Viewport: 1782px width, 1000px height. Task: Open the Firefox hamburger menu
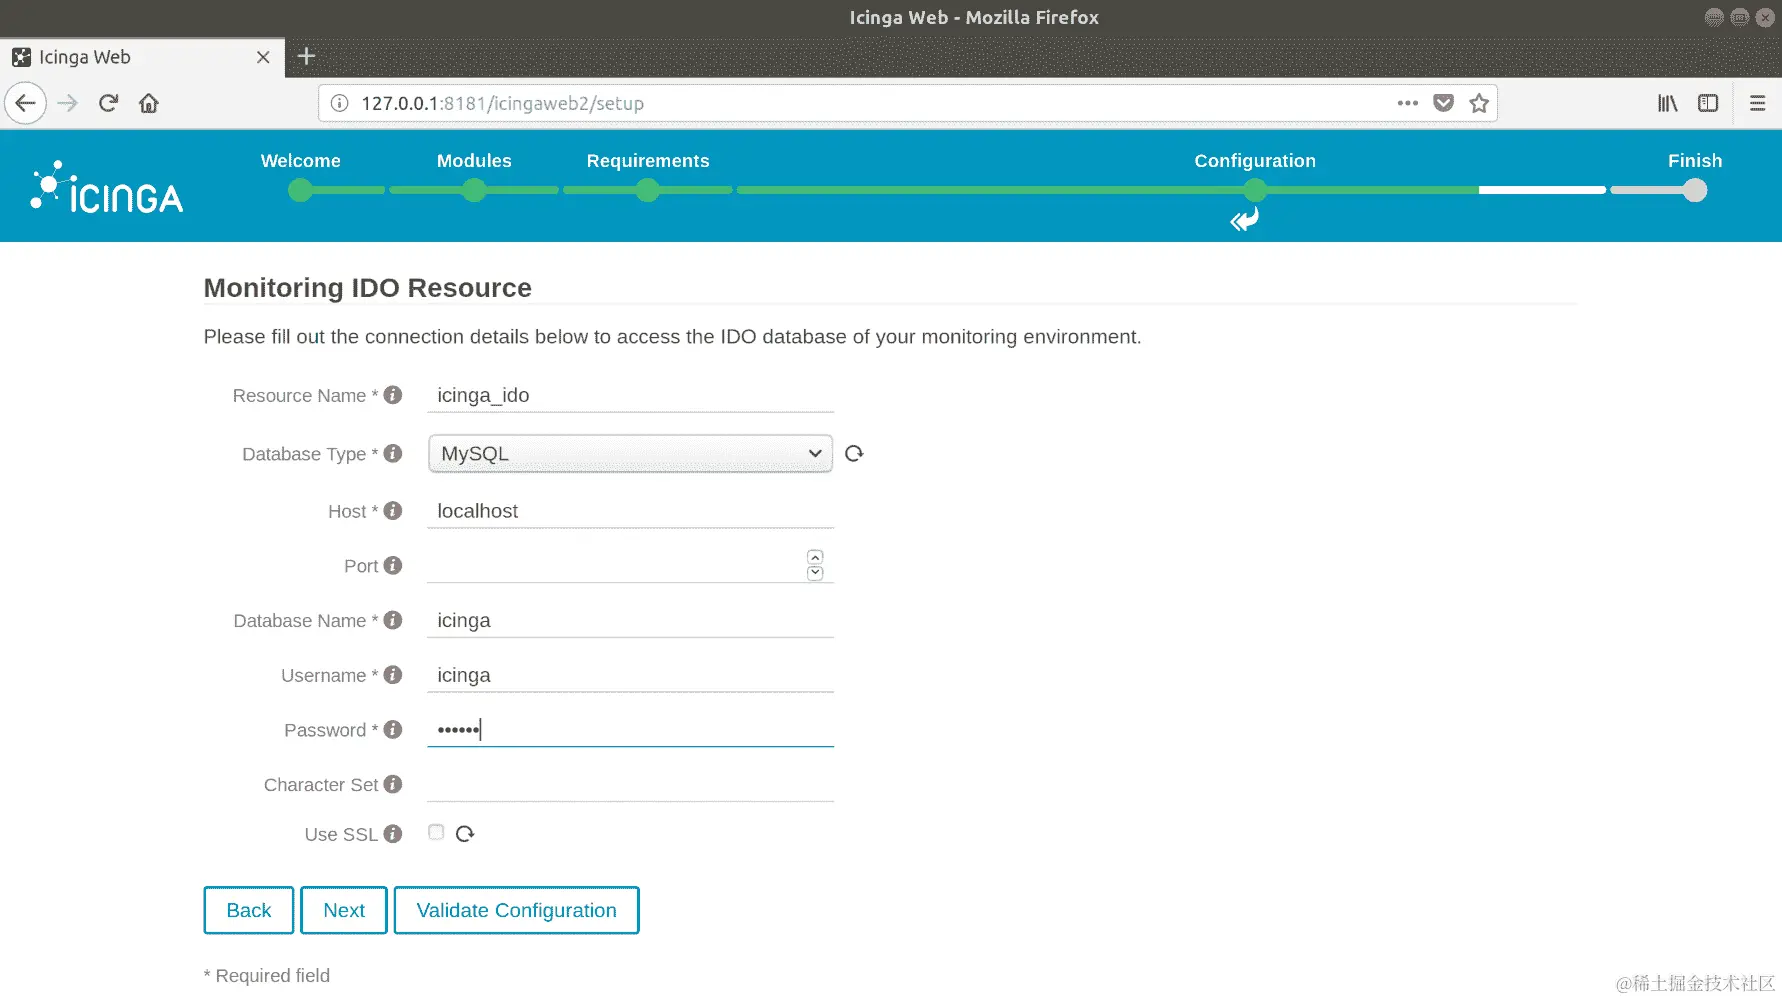1757,103
